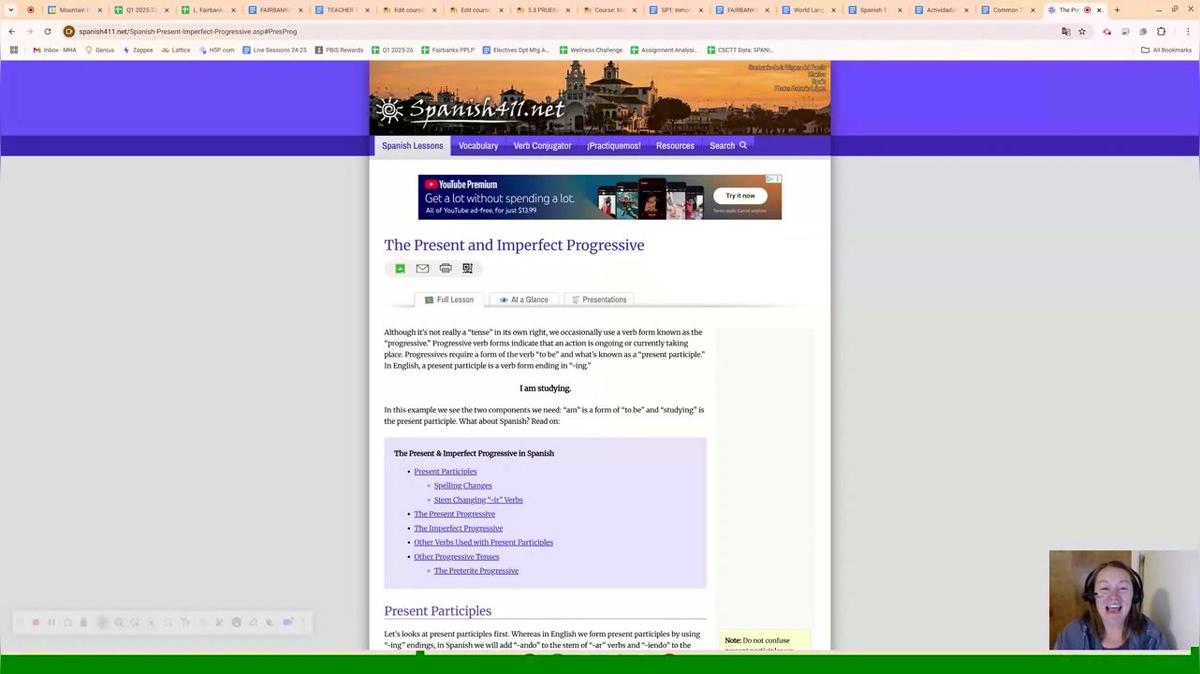Open the Verb Conjugator menu item
The height and width of the screenshot is (674, 1200).
click(x=542, y=146)
